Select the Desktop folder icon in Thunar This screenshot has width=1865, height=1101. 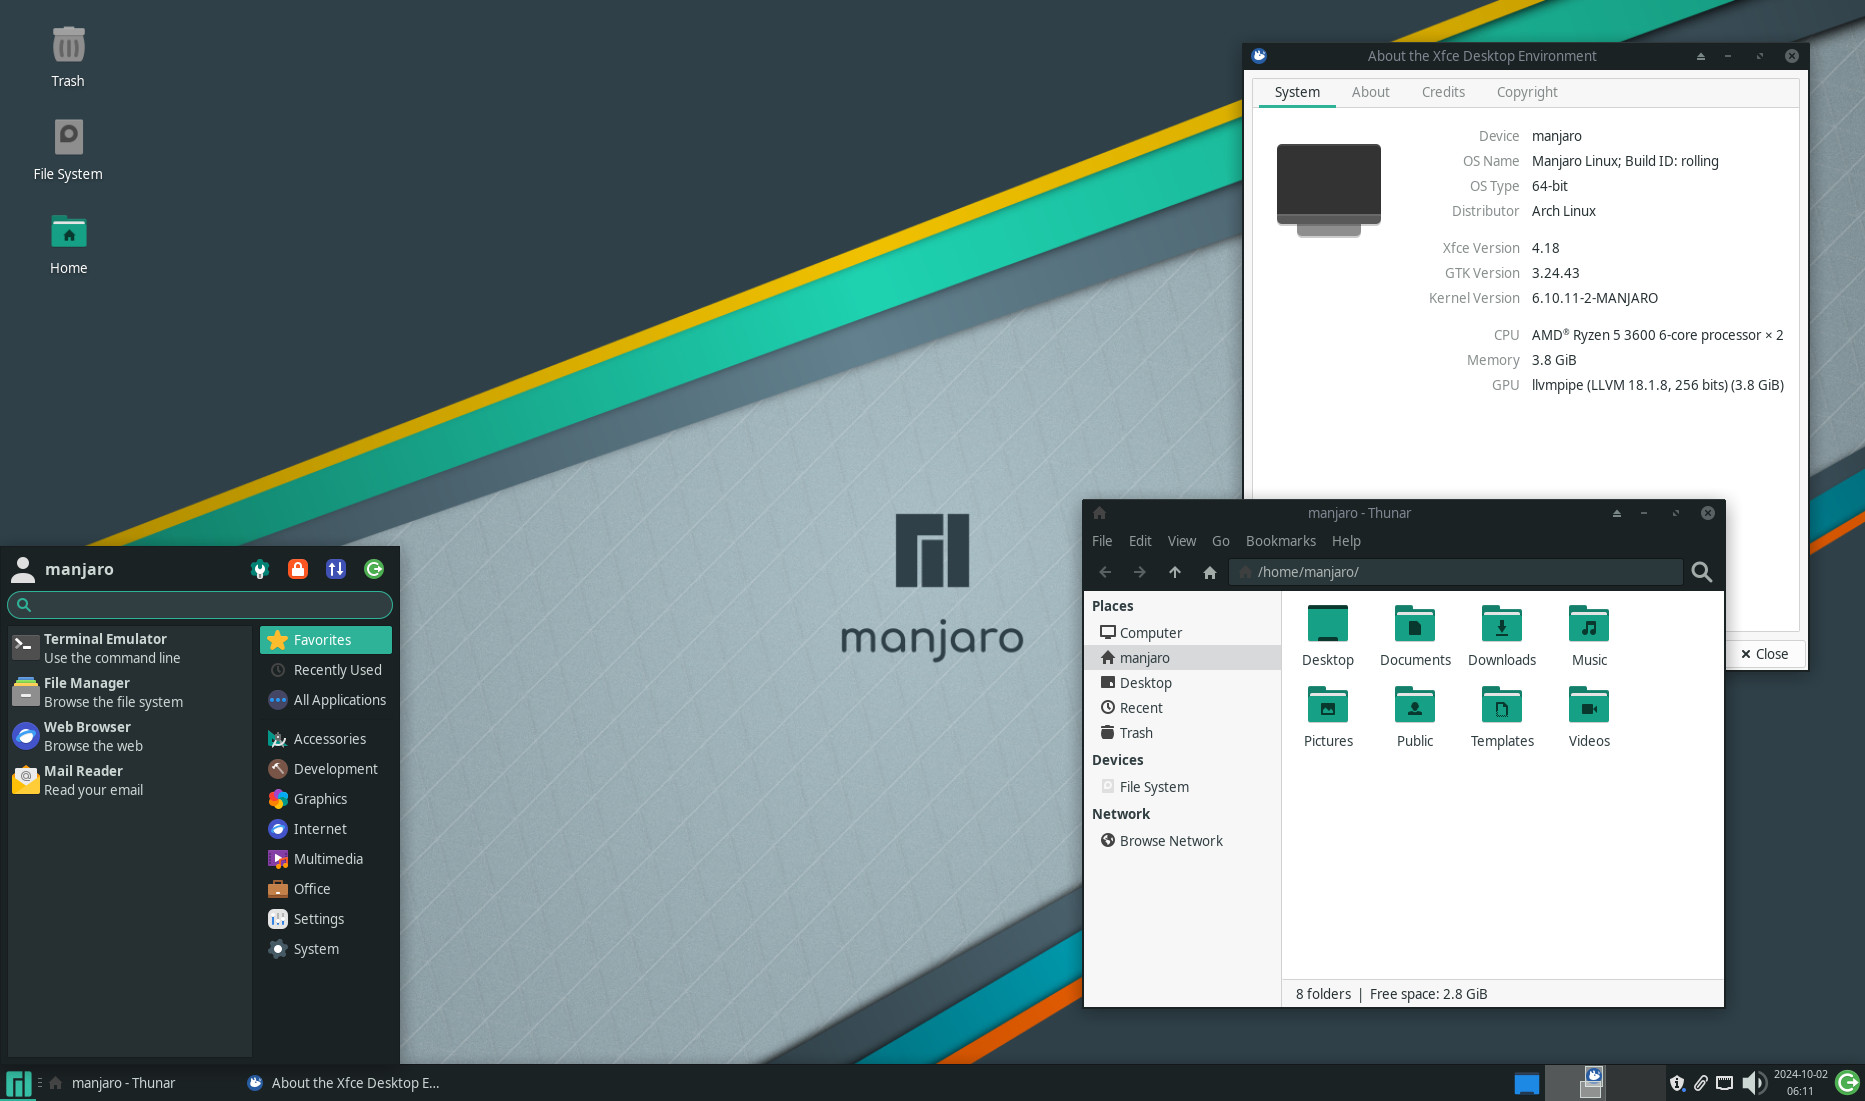(x=1328, y=636)
